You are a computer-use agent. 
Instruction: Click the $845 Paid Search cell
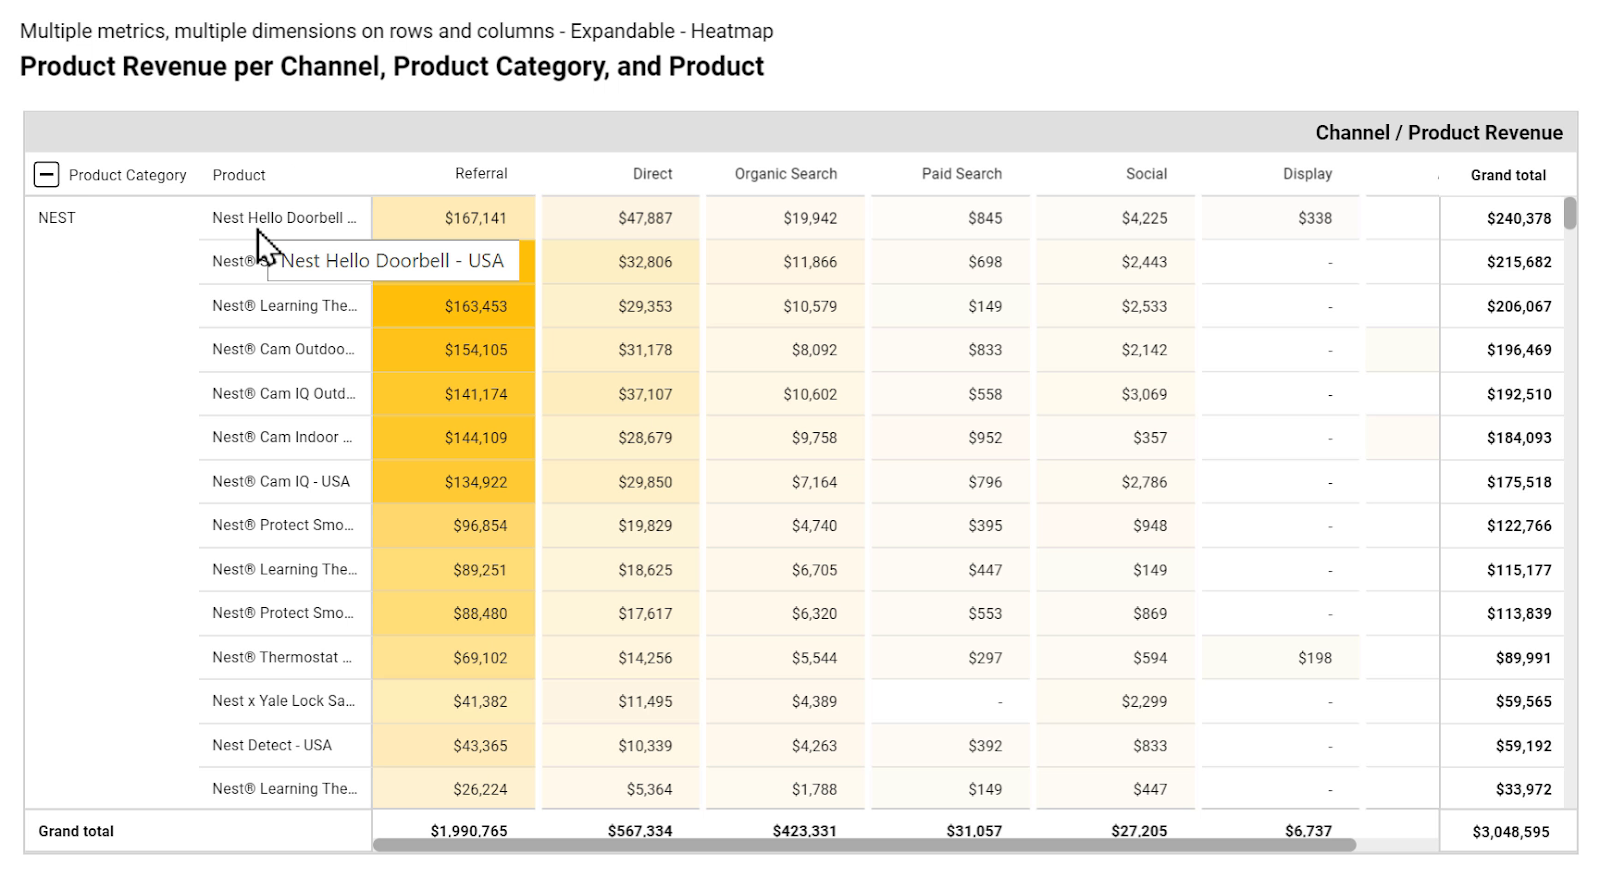[x=950, y=218]
